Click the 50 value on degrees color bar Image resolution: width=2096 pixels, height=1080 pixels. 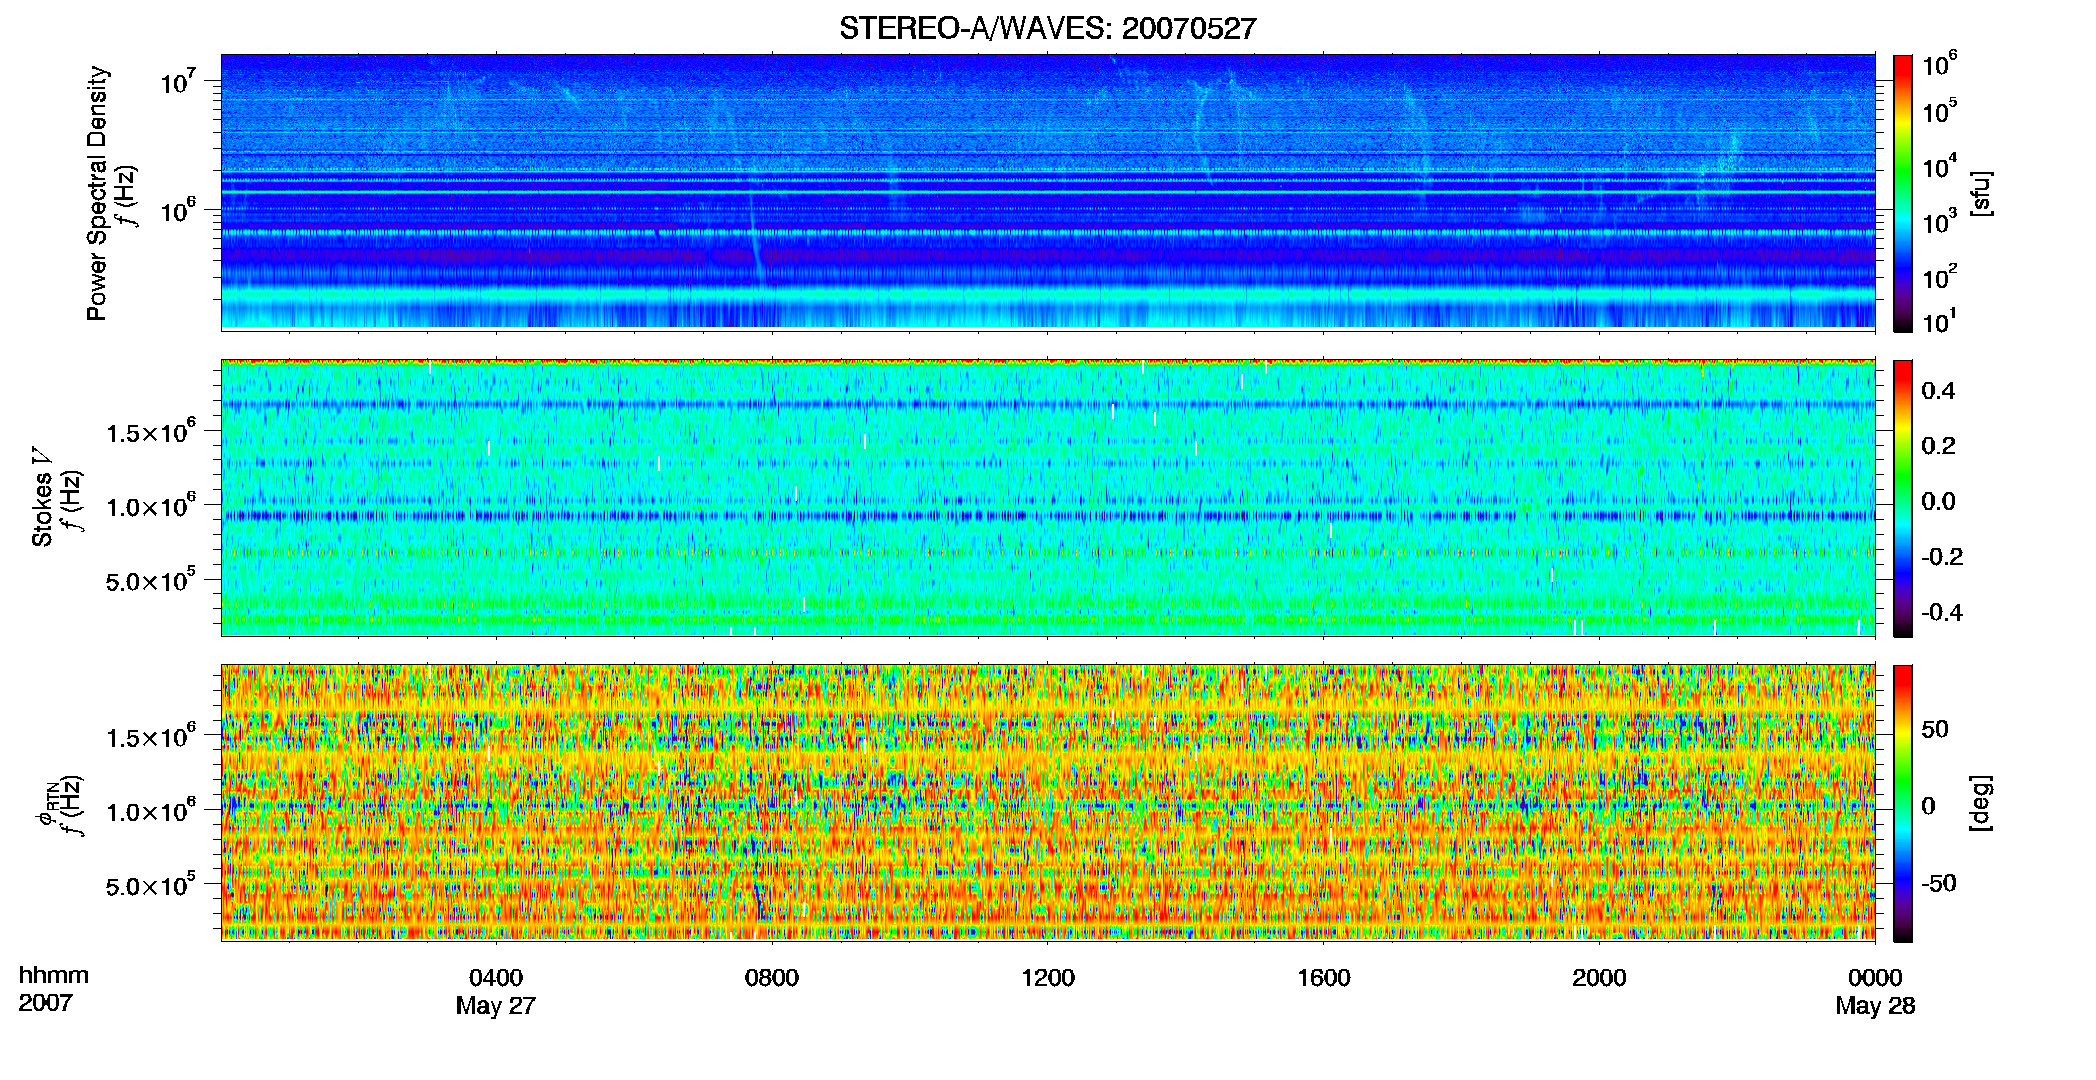pyautogui.click(x=1935, y=729)
